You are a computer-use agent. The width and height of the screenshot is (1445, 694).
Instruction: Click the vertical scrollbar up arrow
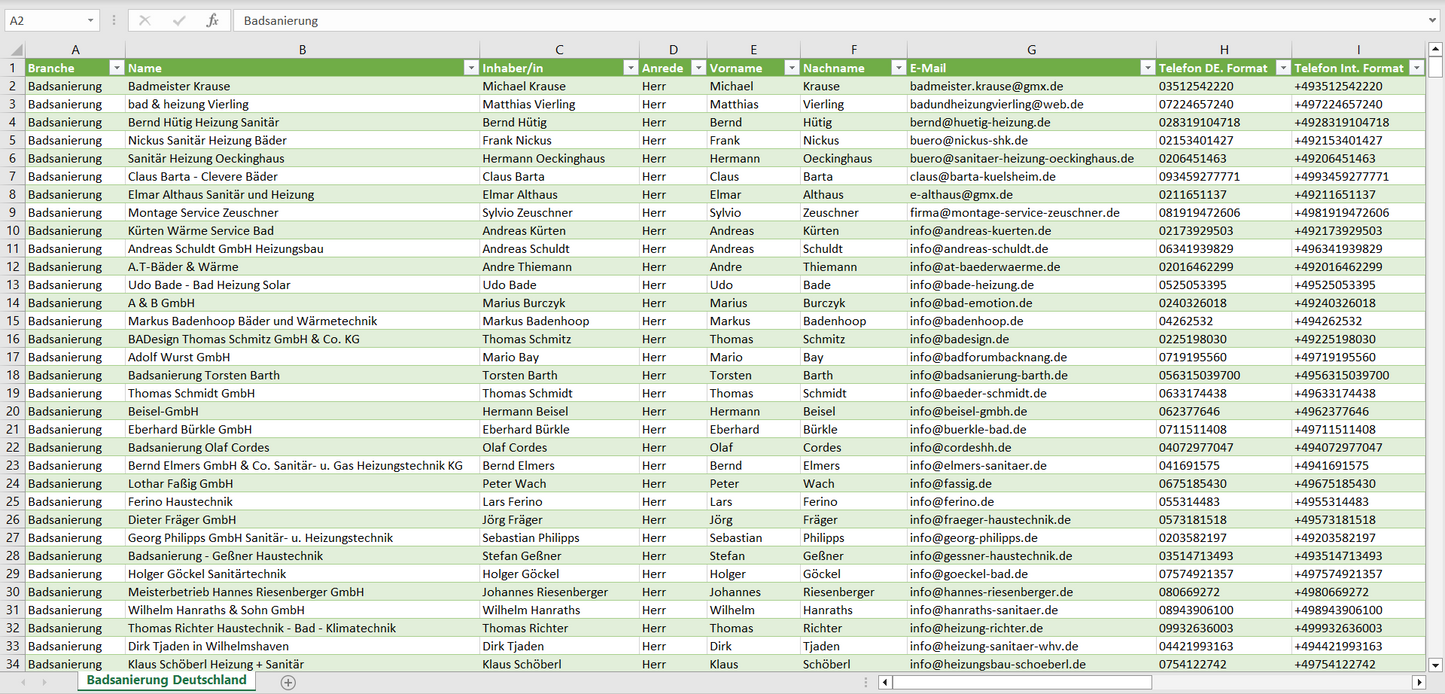[1436, 49]
